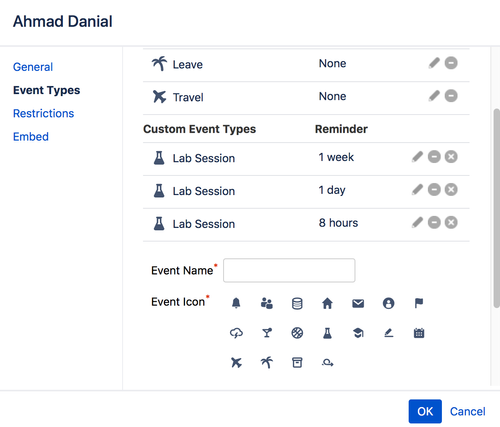Hide the Lab Session with 1 day reminder
The height and width of the screenshot is (427, 500).
coord(434,190)
